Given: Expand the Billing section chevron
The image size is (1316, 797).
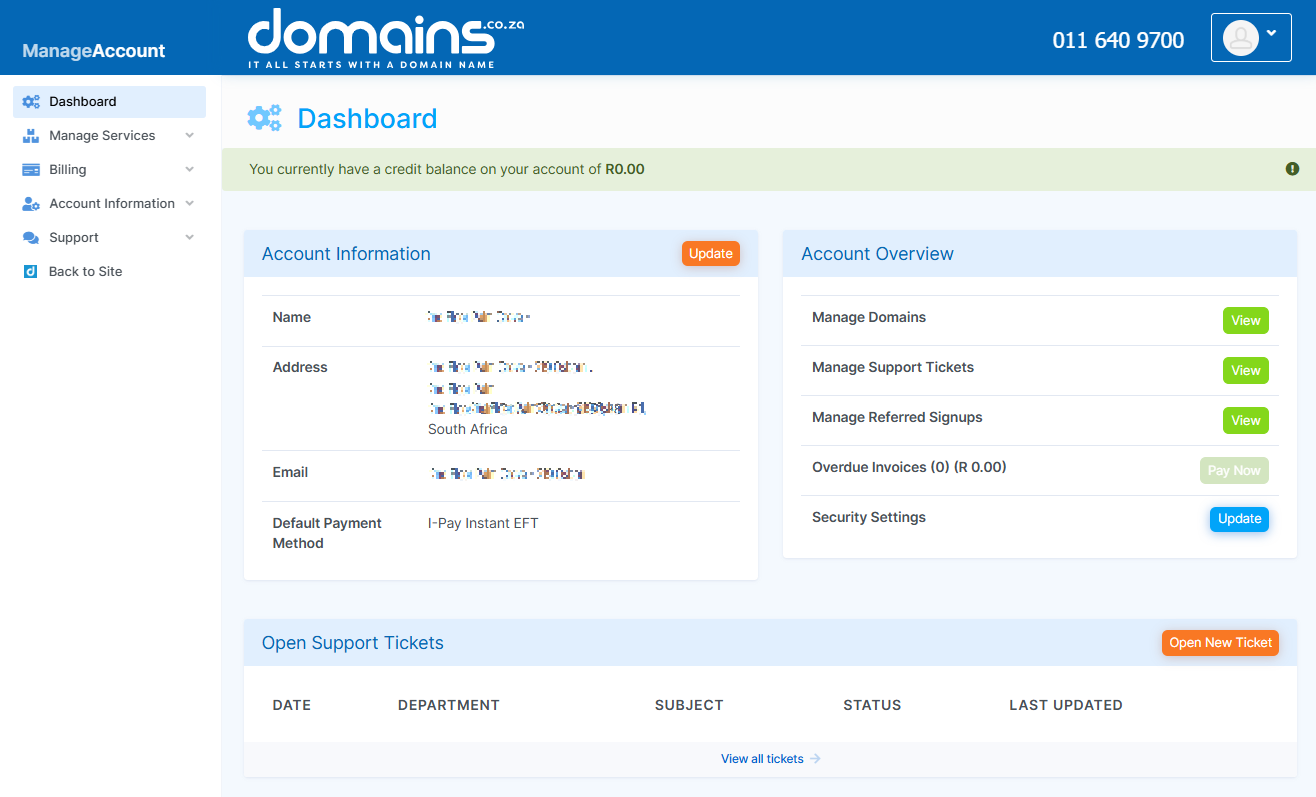Looking at the screenshot, I should point(190,169).
